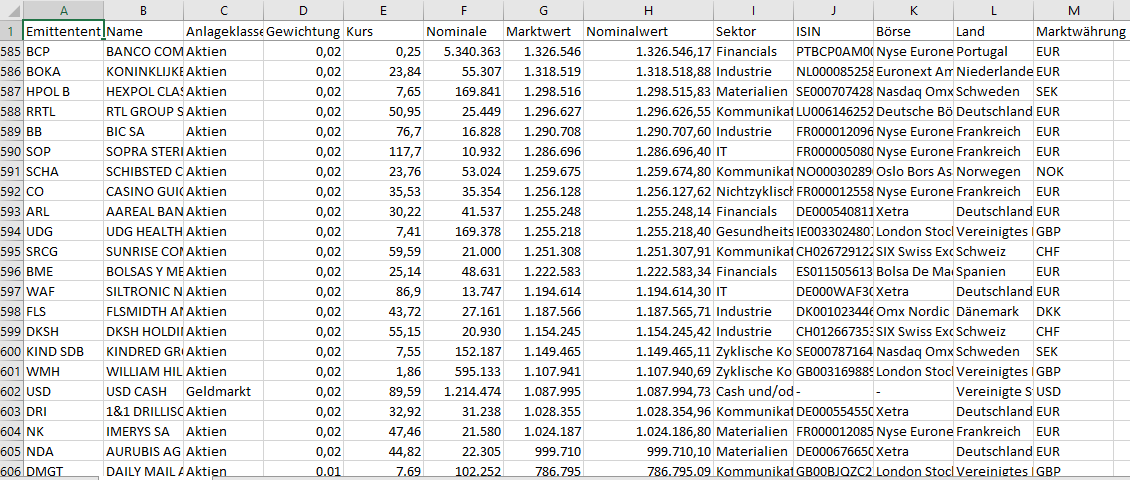Select cell with ticker KIND SDB
Image resolution: width=1130 pixels, height=480 pixels.
tap(64, 352)
